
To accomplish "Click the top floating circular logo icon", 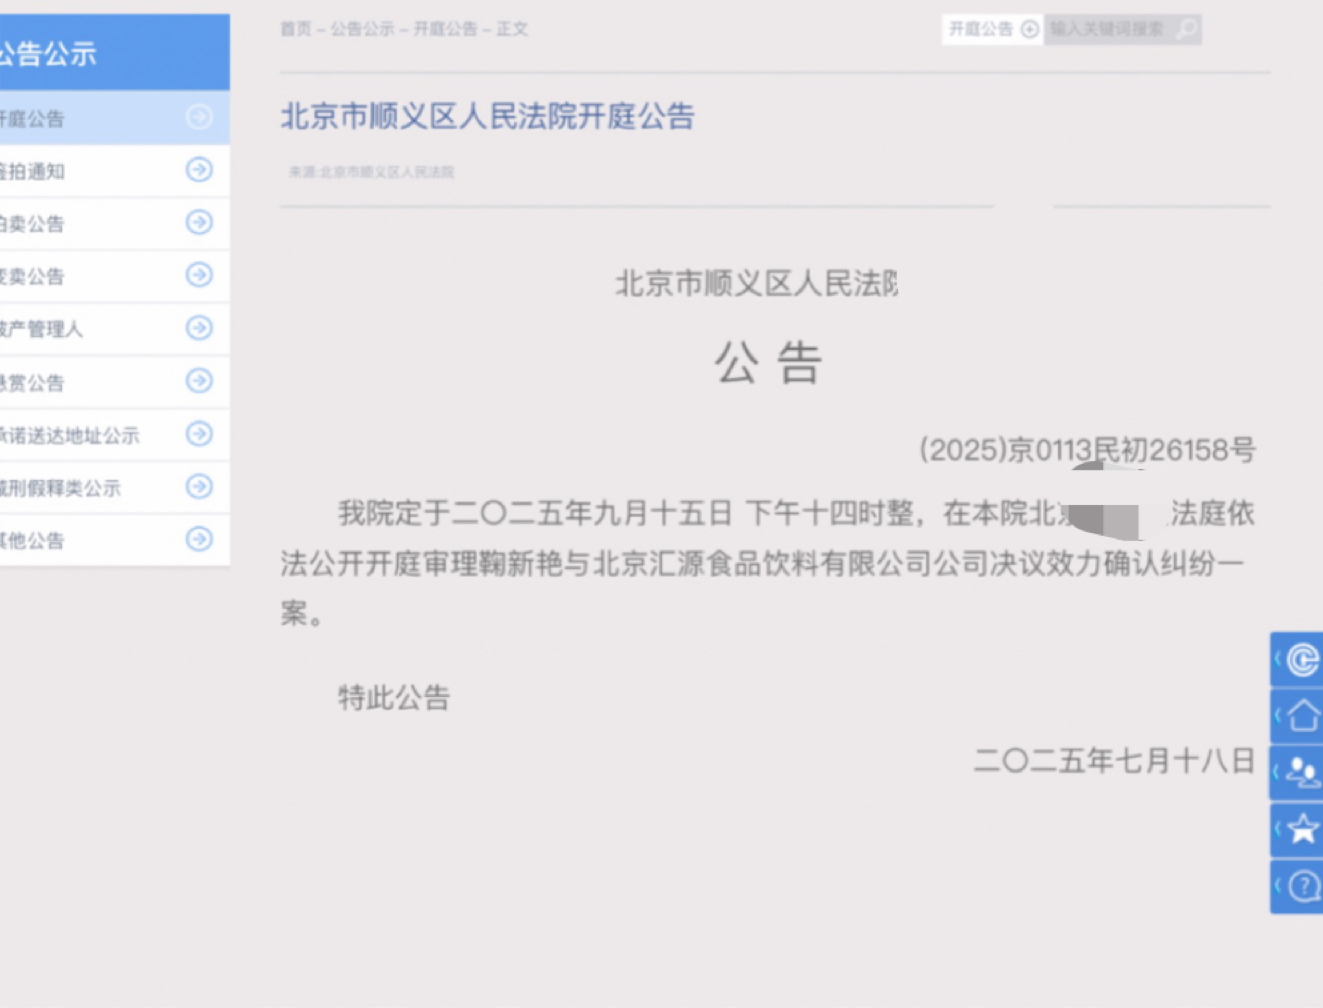I will [x=1298, y=659].
